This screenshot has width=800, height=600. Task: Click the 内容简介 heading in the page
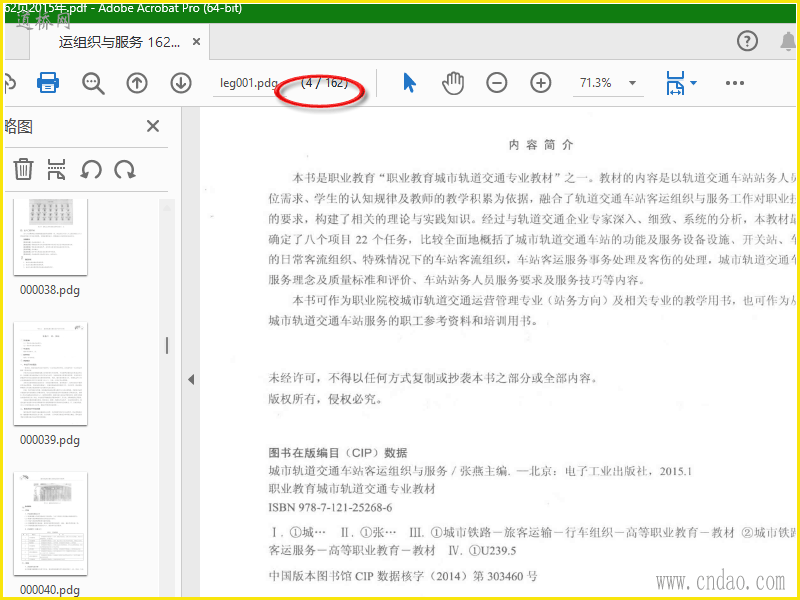click(x=541, y=145)
